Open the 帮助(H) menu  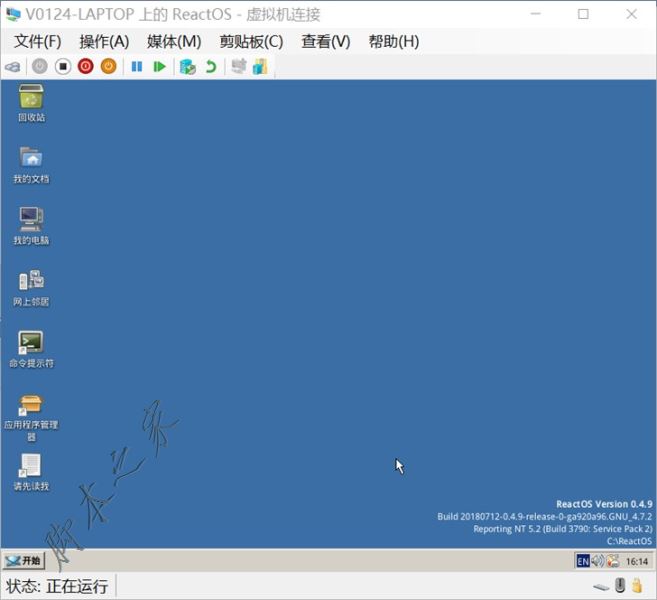click(x=394, y=41)
